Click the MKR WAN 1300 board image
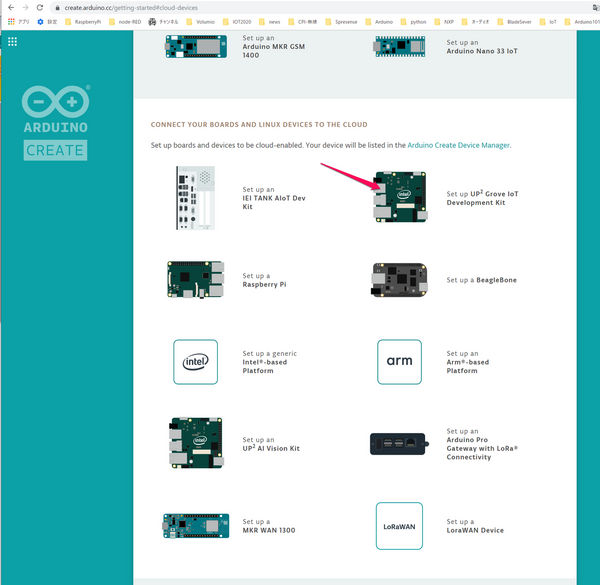600x585 pixels. click(x=196, y=526)
